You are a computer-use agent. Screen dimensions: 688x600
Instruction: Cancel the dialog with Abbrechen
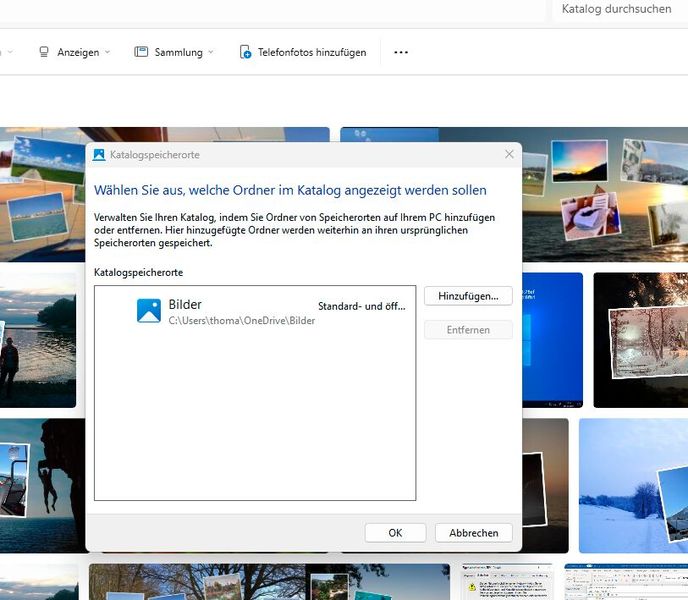(x=473, y=532)
